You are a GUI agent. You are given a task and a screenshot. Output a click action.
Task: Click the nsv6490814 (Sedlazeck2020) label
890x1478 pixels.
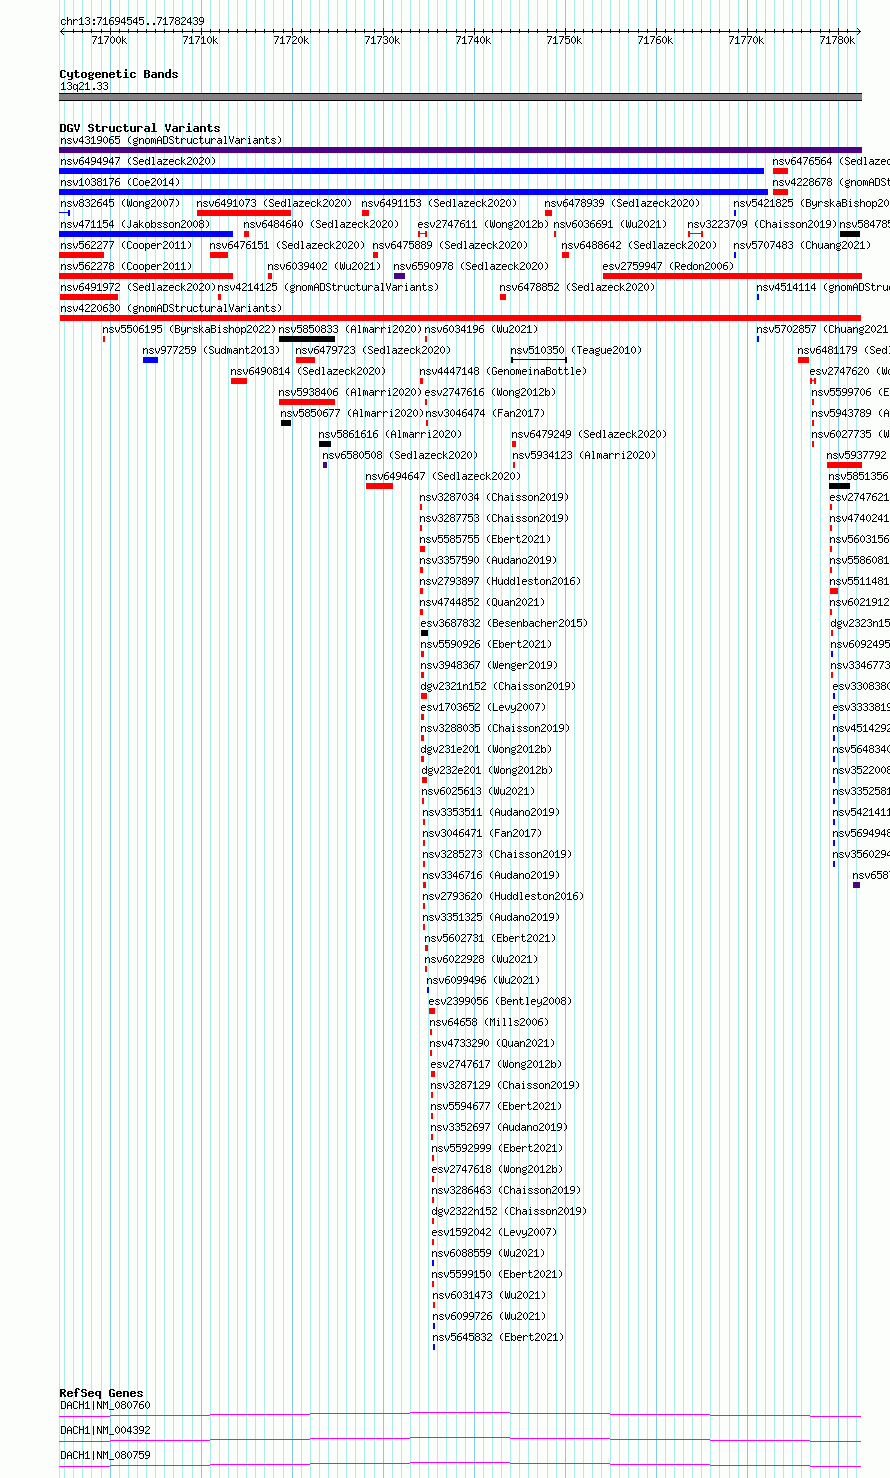[308, 371]
